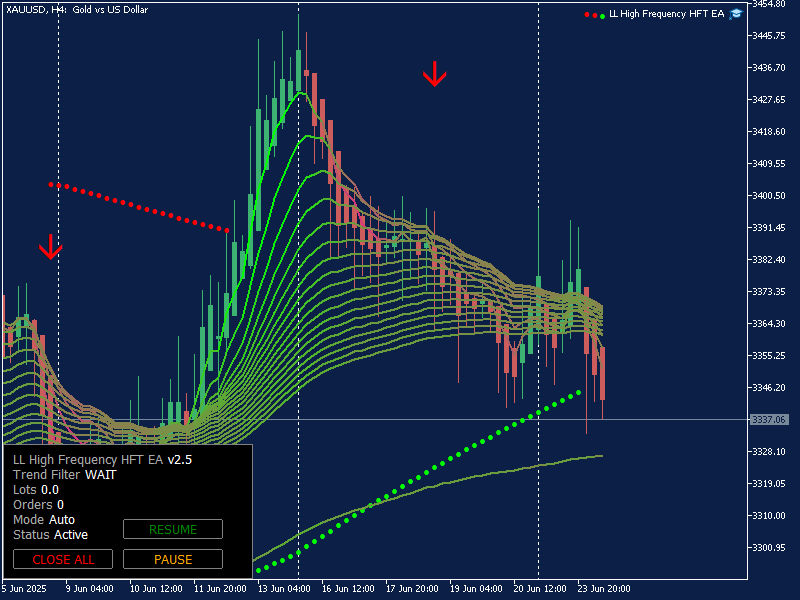Click the 19 Jun 04:00 time axis label
The width and height of the screenshot is (800, 600).
point(476,588)
